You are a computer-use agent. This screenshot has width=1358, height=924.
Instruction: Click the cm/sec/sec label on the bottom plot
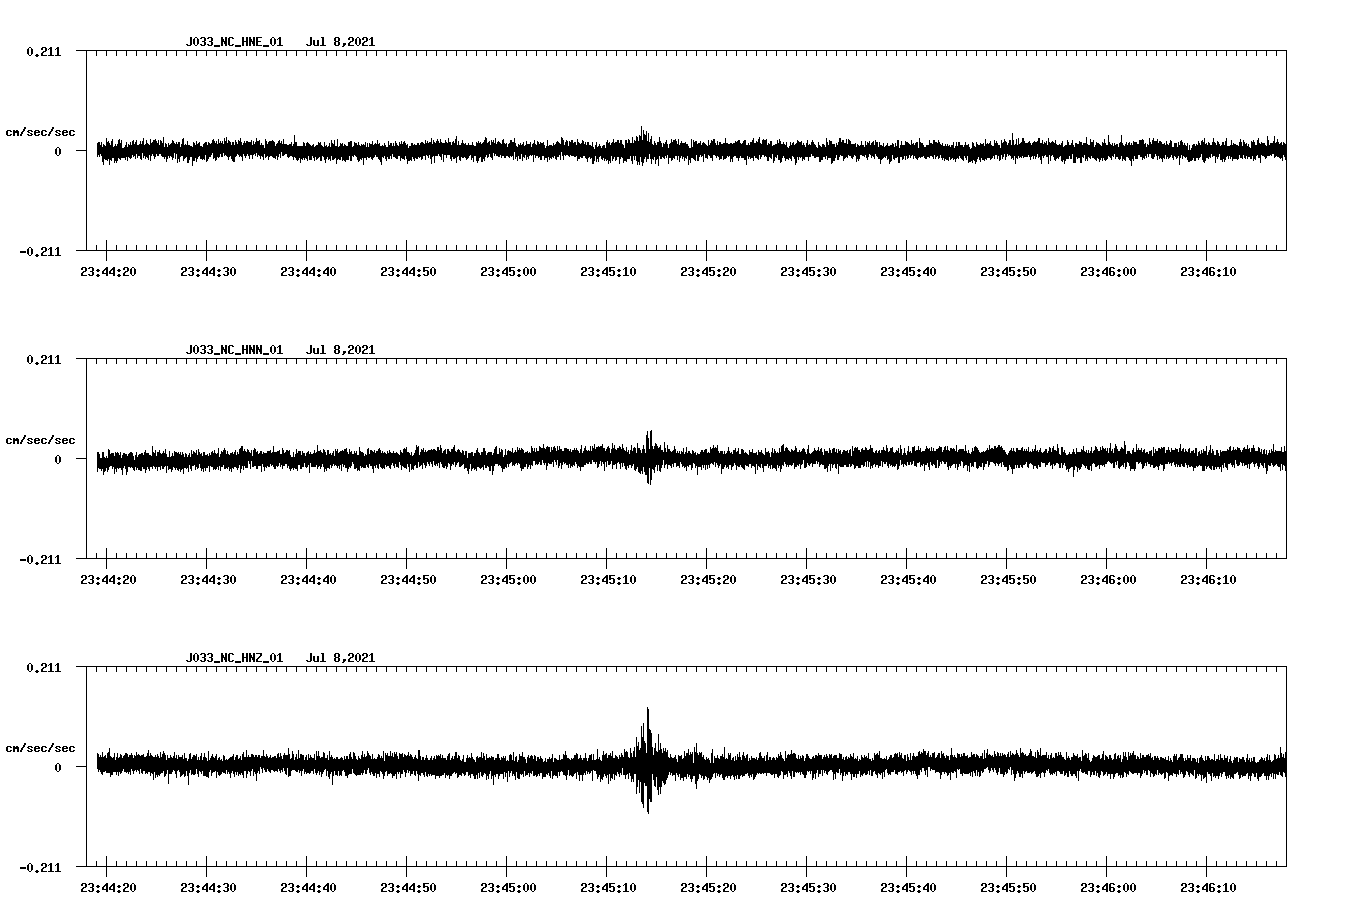click(41, 746)
